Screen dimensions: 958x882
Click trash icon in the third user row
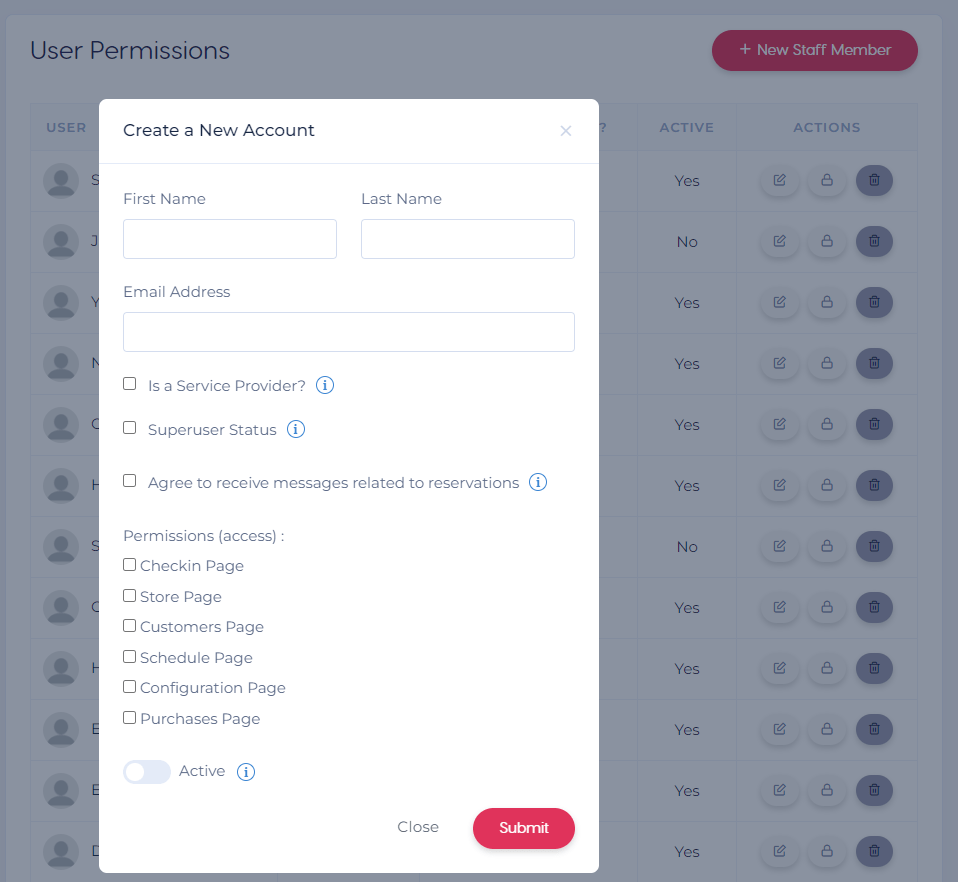click(874, 302)
